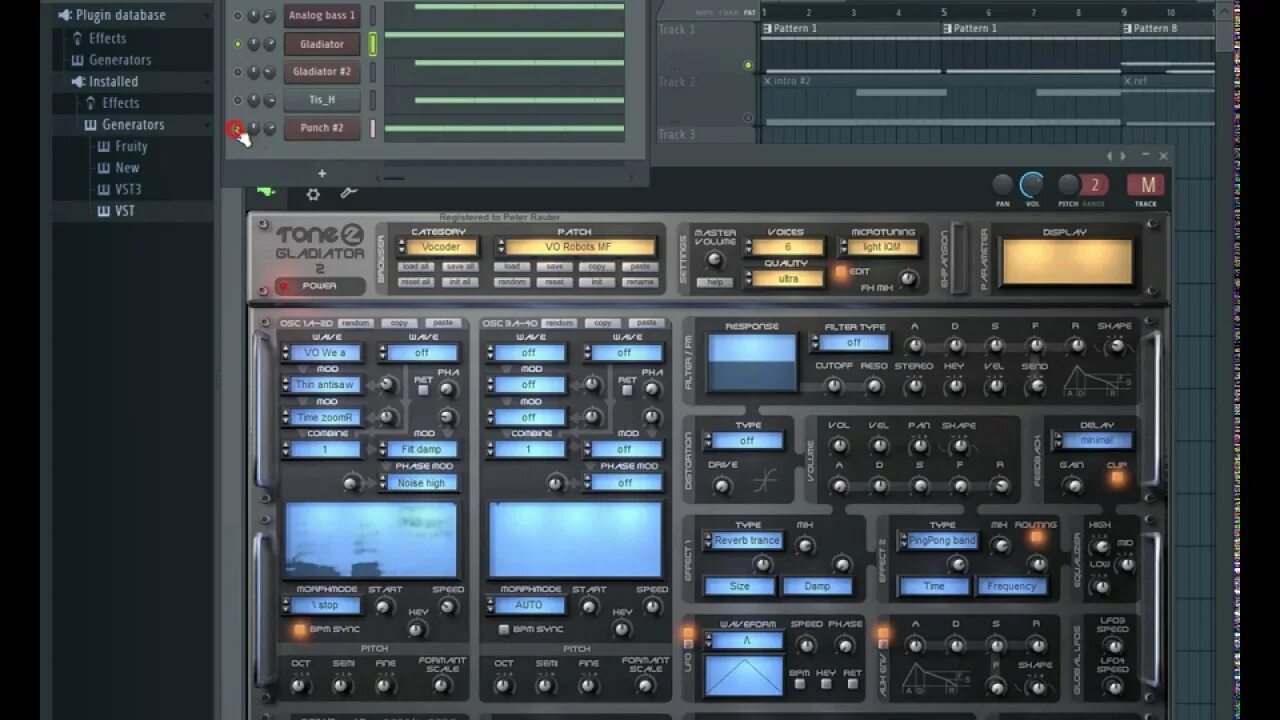
Task: Select the VST3 folder in browser
Action: [x=127, y=189]
